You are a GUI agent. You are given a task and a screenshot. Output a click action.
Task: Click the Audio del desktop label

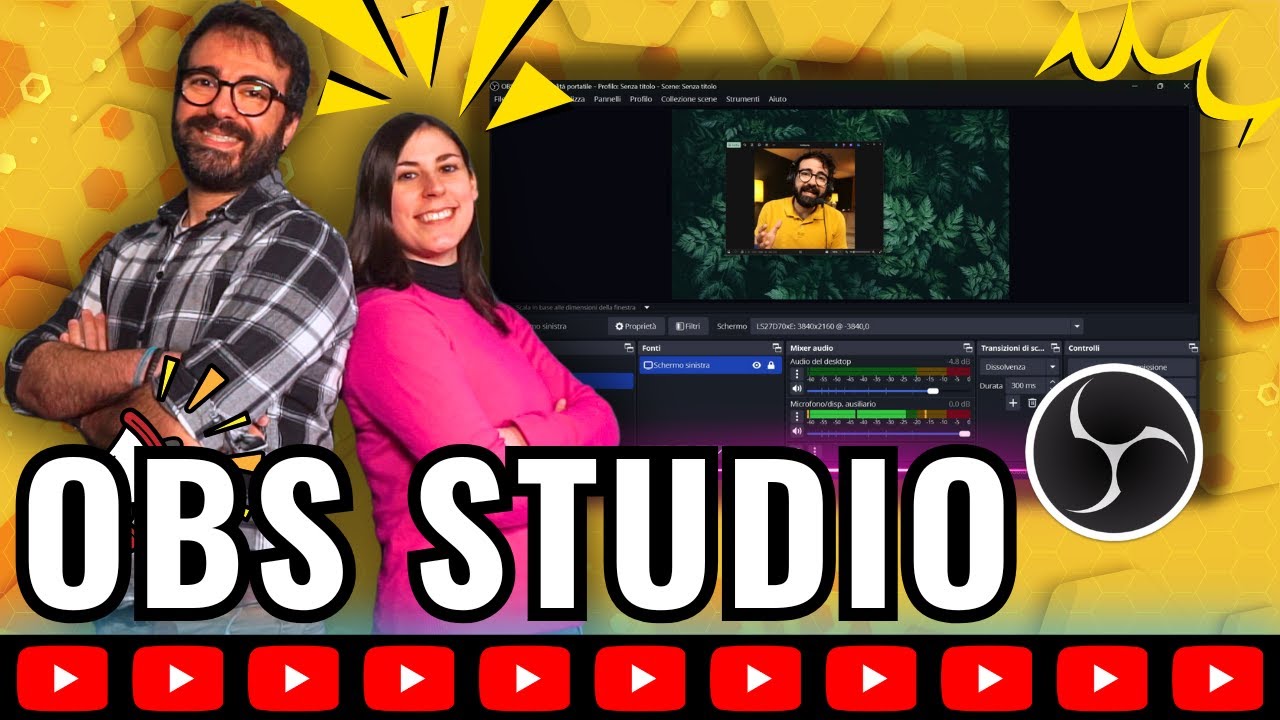820,361
